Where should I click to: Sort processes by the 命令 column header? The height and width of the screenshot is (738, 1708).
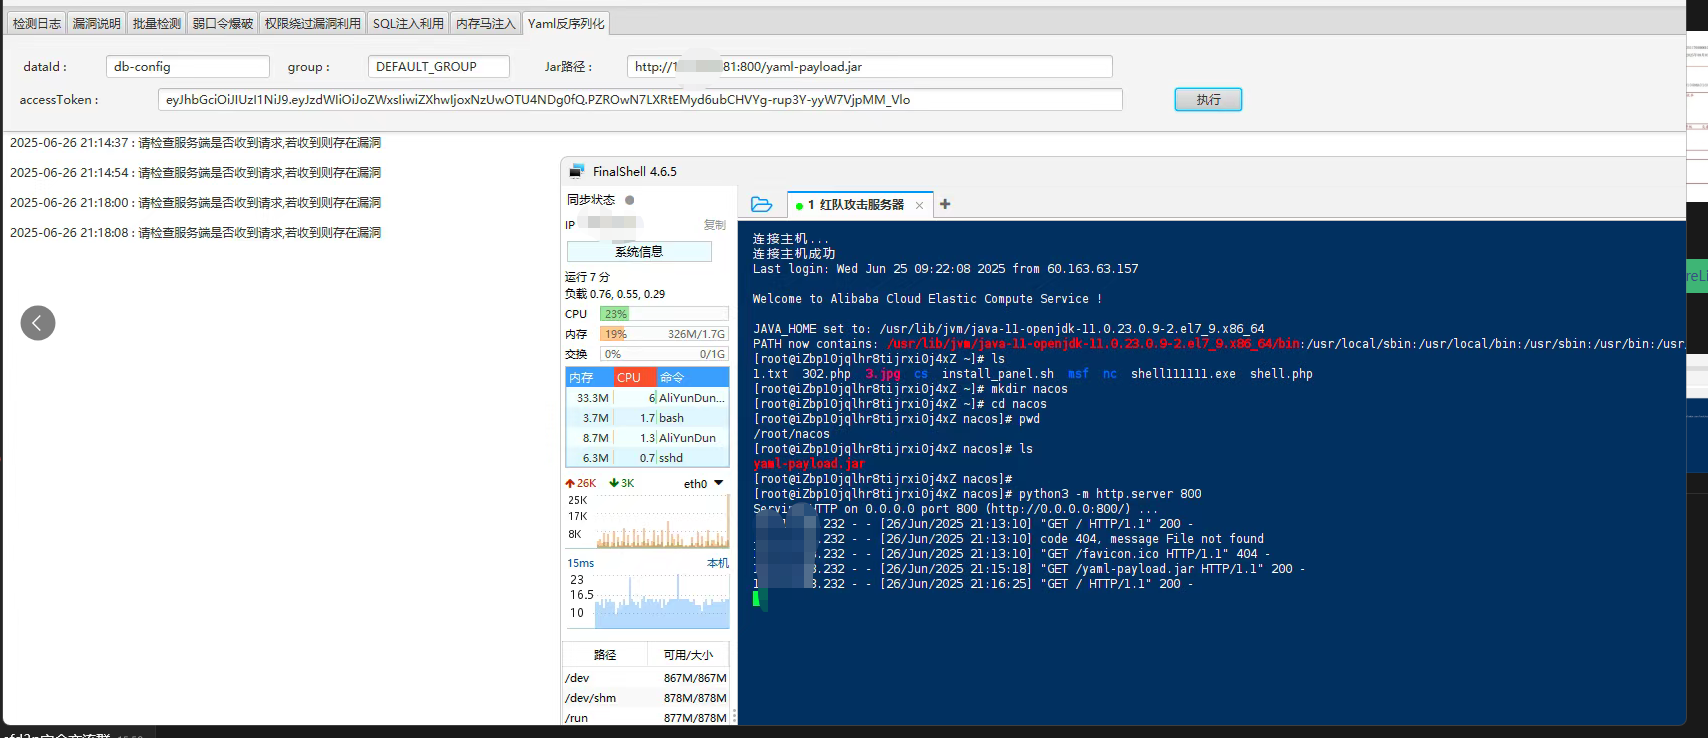click(x=693, y=377)
